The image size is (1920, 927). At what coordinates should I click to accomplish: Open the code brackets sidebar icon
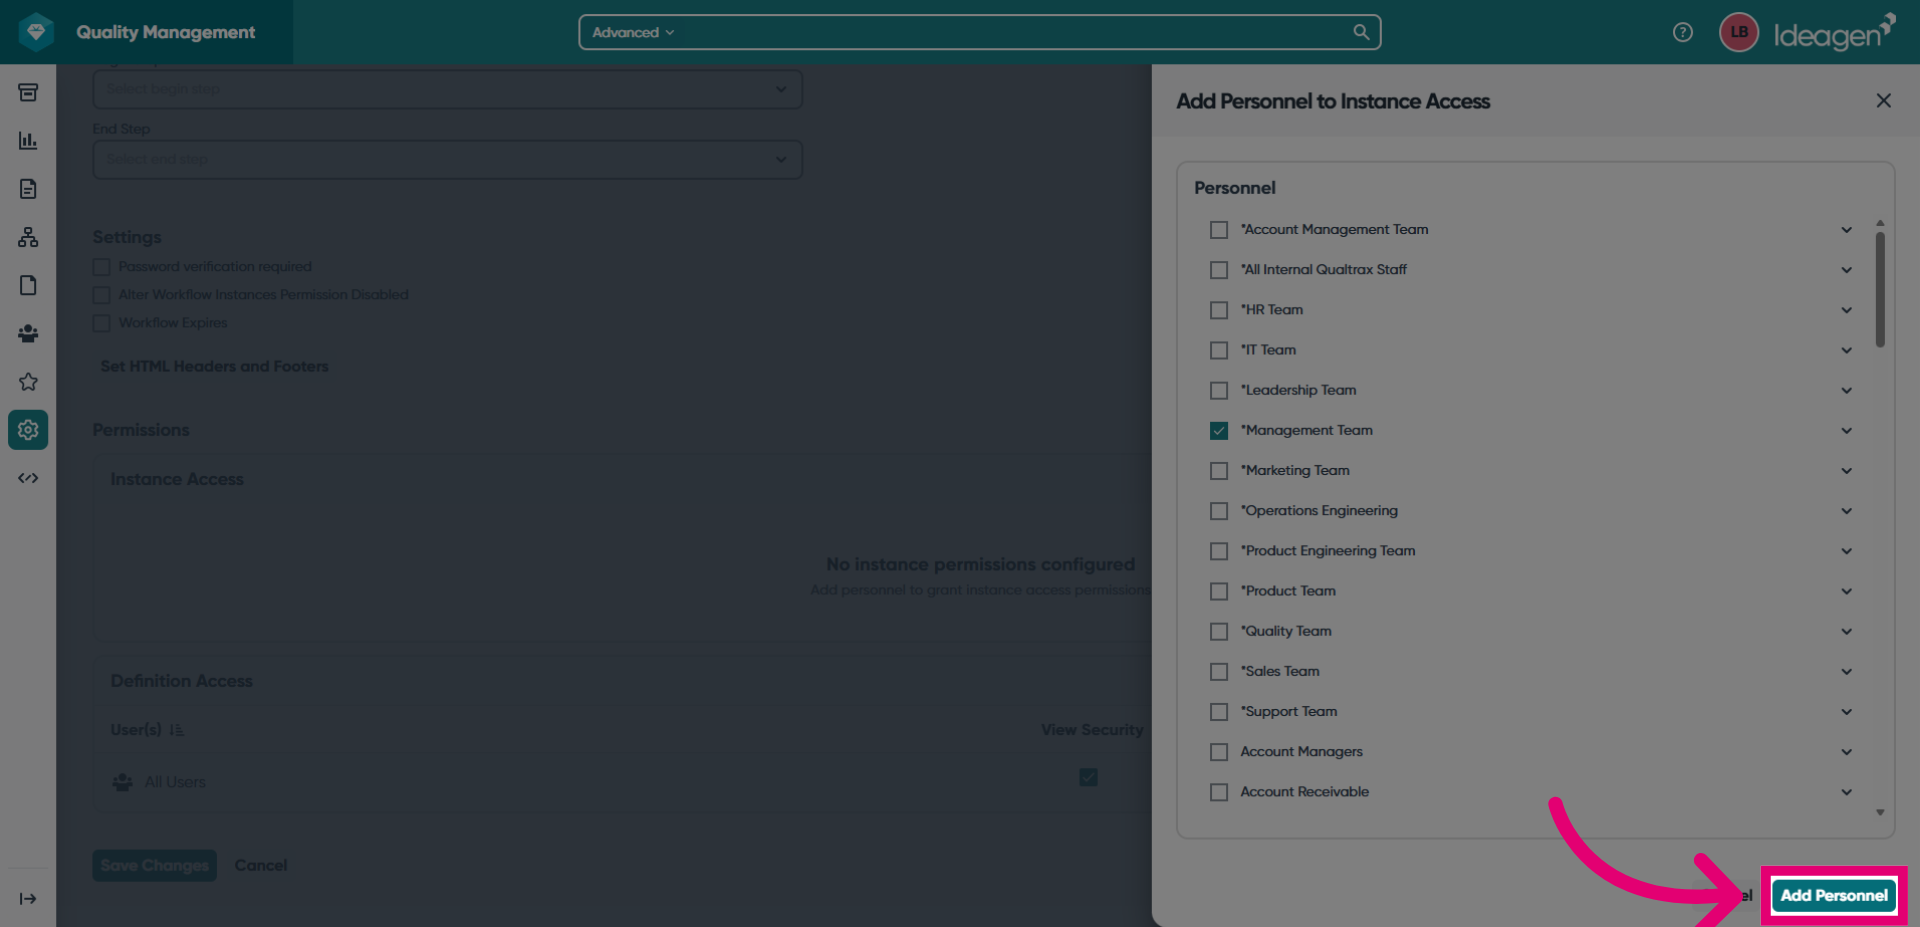point(28,478)
